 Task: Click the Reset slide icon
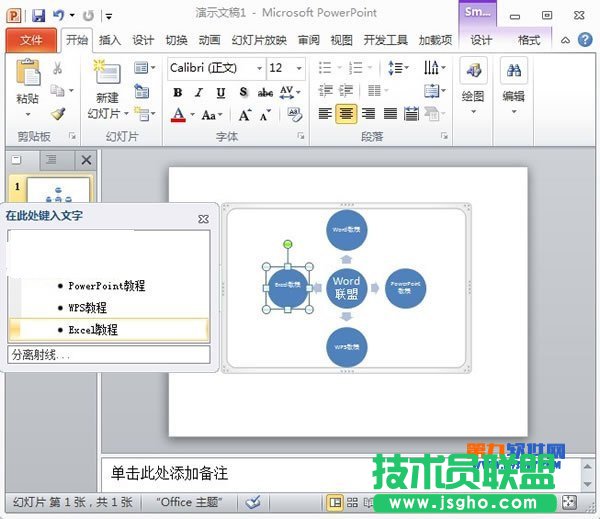[142, 91]
